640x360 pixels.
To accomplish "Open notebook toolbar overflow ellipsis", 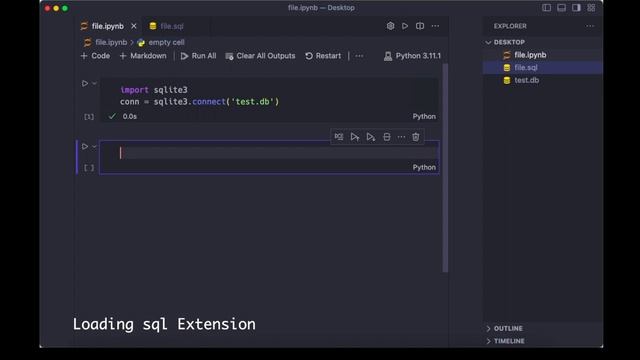I will click(359, 56).
